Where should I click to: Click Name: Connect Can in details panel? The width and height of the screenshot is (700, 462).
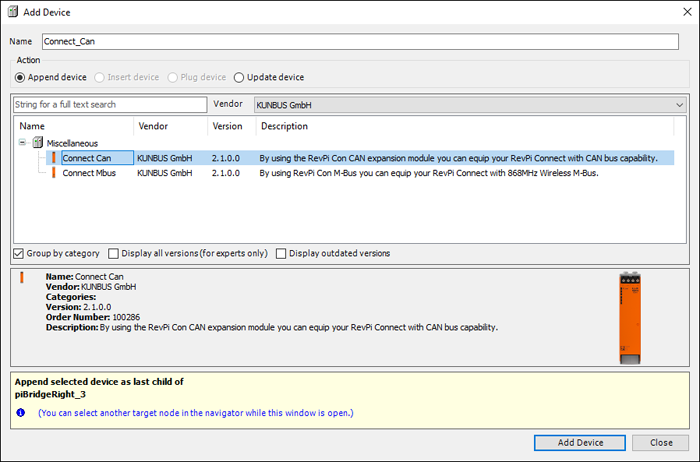[x=84, y=277]
